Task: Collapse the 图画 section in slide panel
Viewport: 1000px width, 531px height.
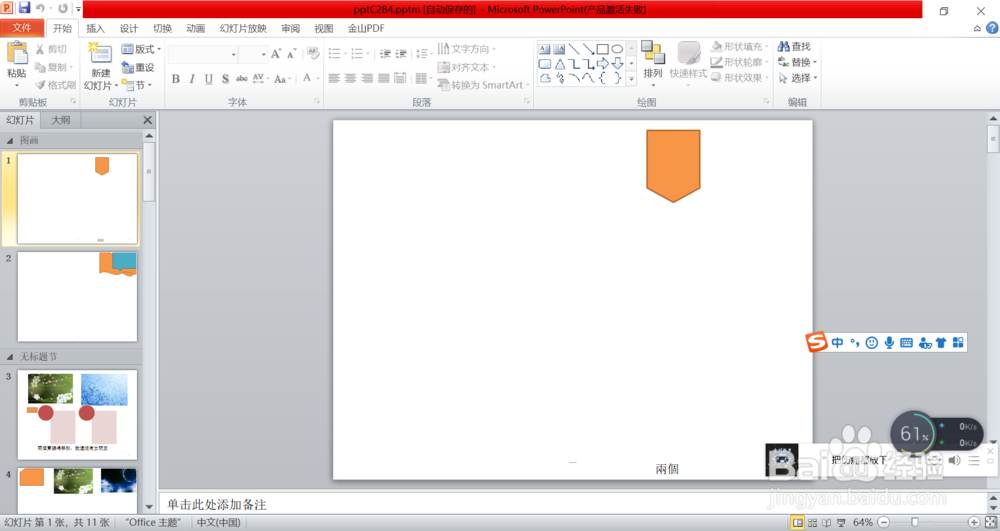Action: pyautogui.click(x=10, y=140)
